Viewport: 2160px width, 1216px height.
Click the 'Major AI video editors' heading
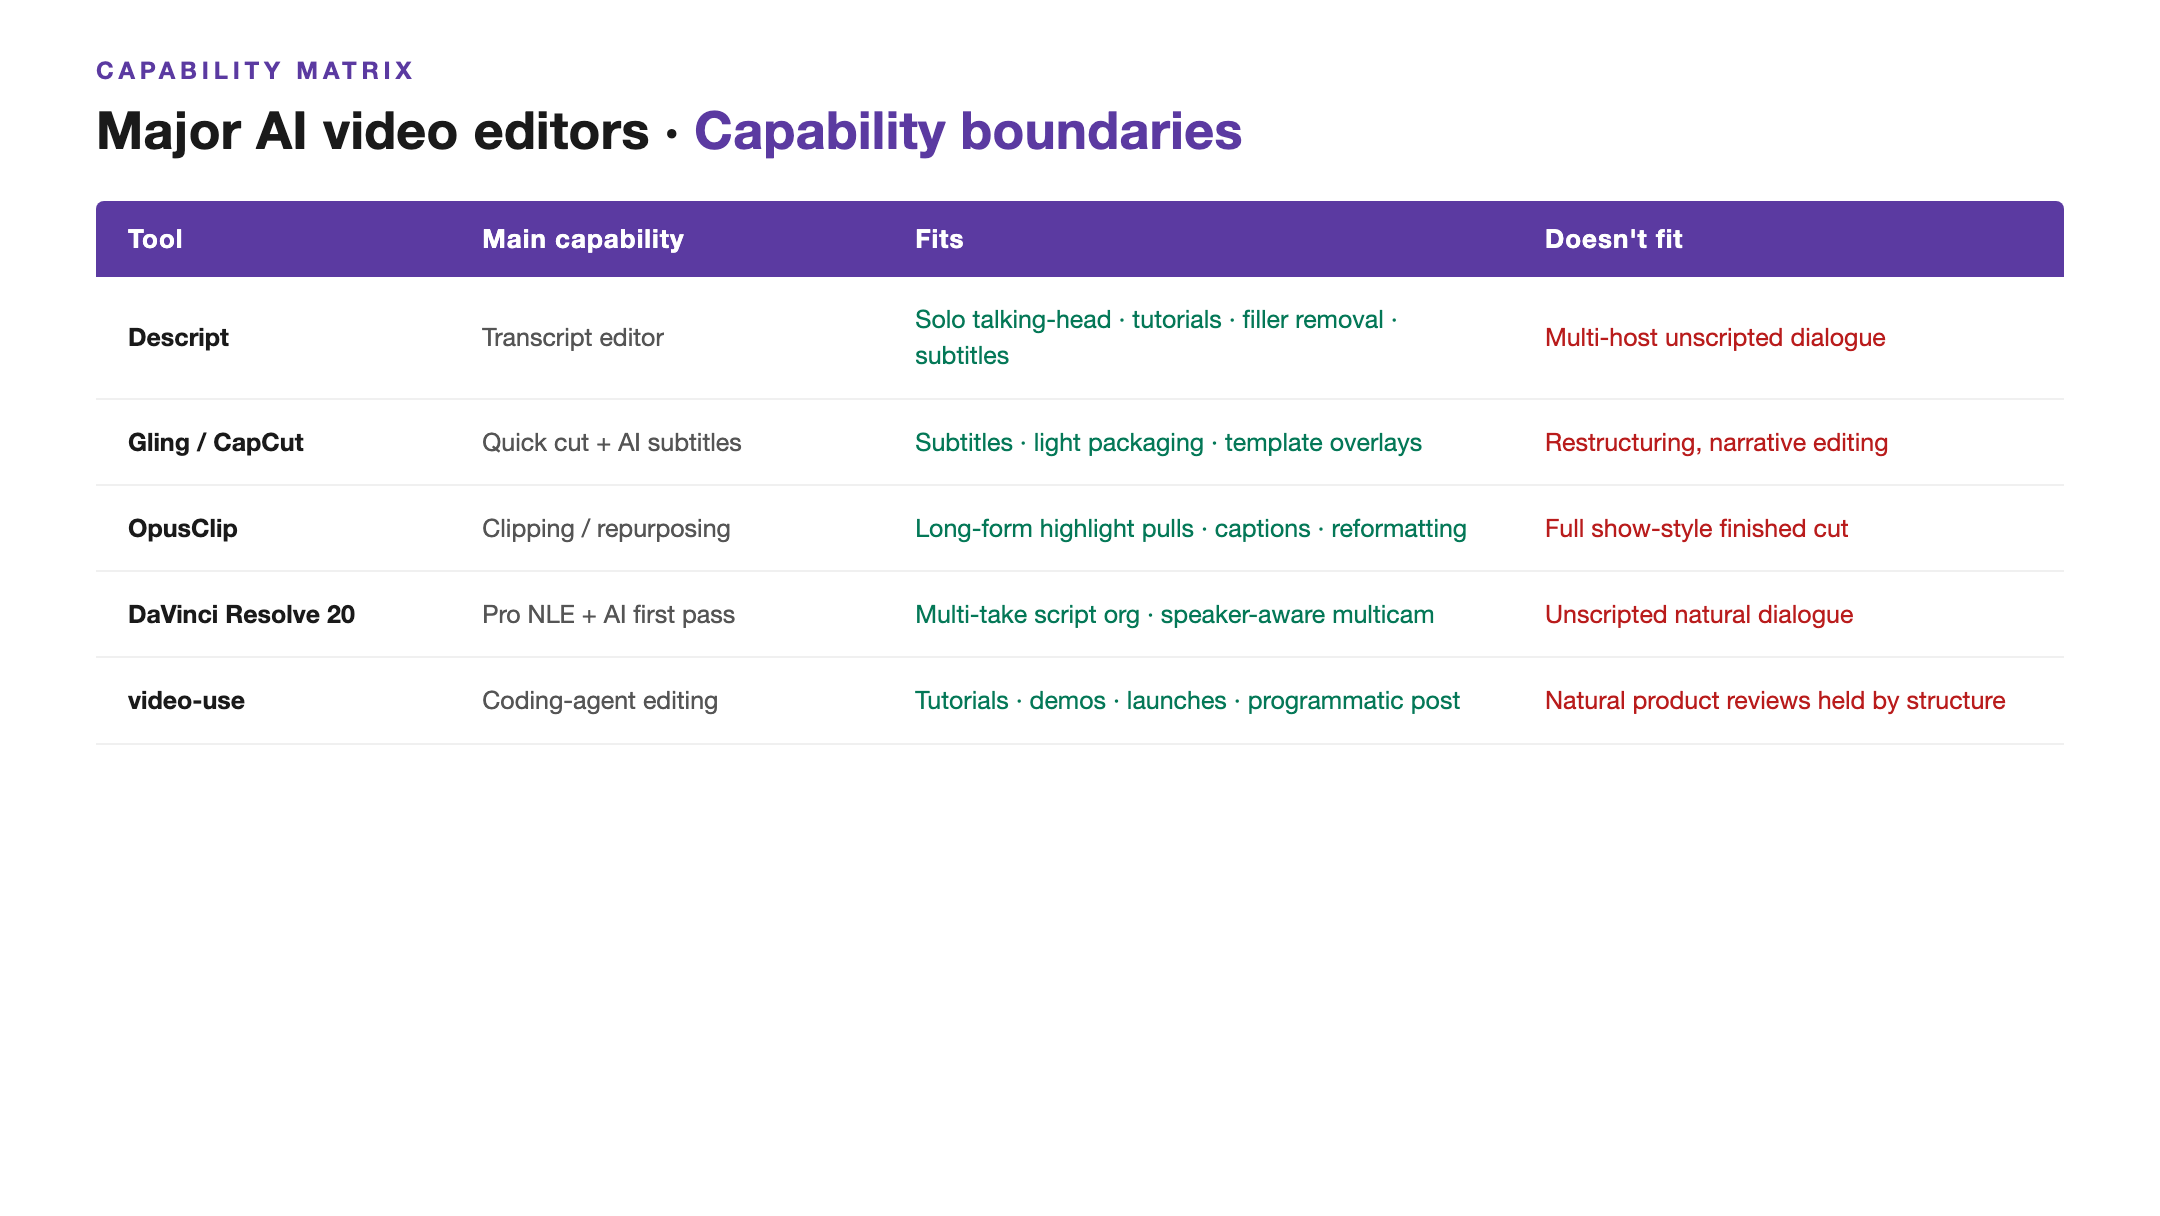click(372, 131)
